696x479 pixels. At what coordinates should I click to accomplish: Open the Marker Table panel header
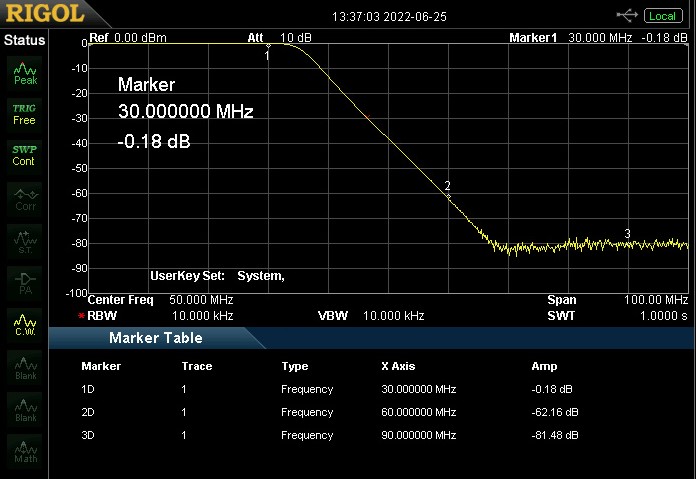pyautogui.click(x=156, y=338)
